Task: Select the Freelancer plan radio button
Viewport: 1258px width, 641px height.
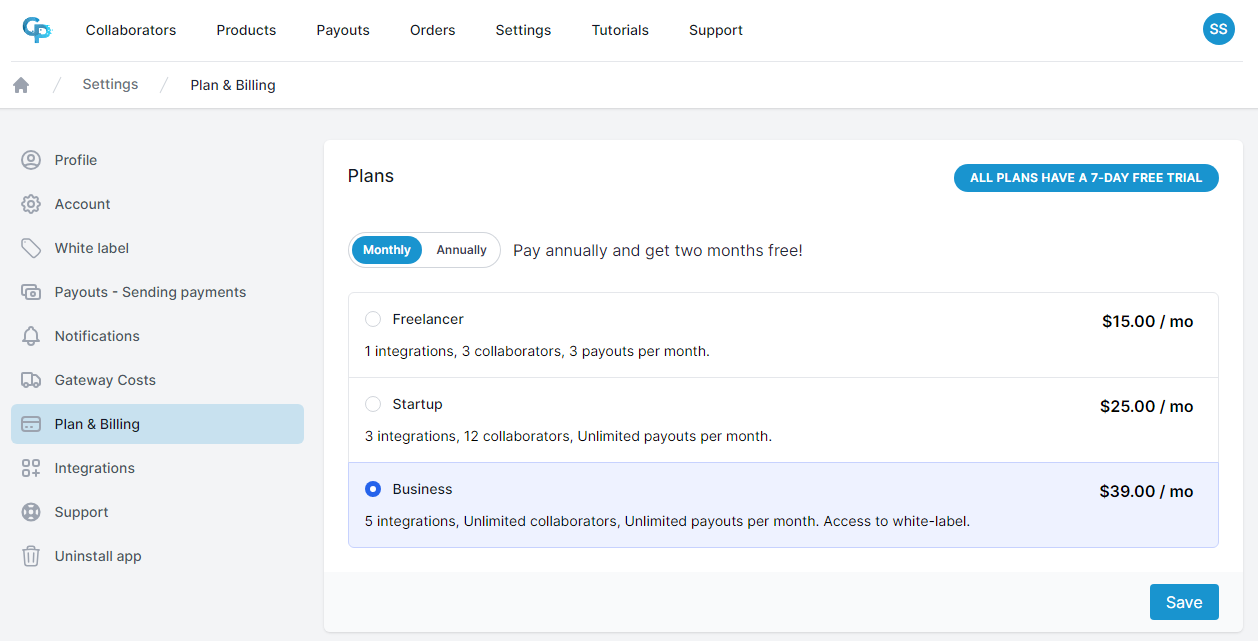Action: (373, 318)
